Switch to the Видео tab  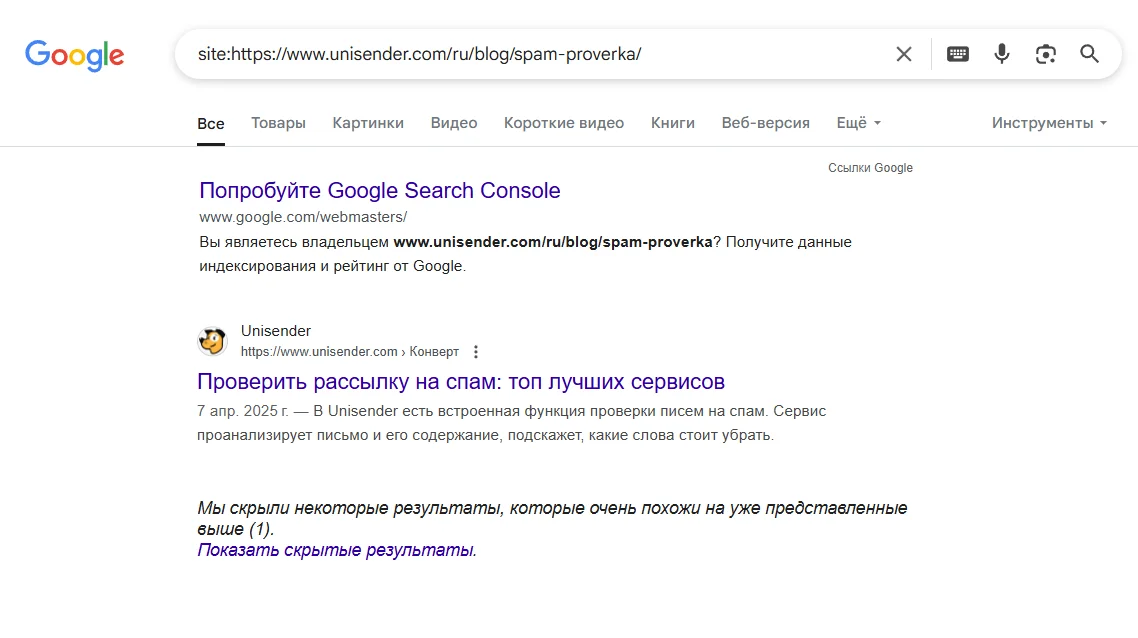454,123
